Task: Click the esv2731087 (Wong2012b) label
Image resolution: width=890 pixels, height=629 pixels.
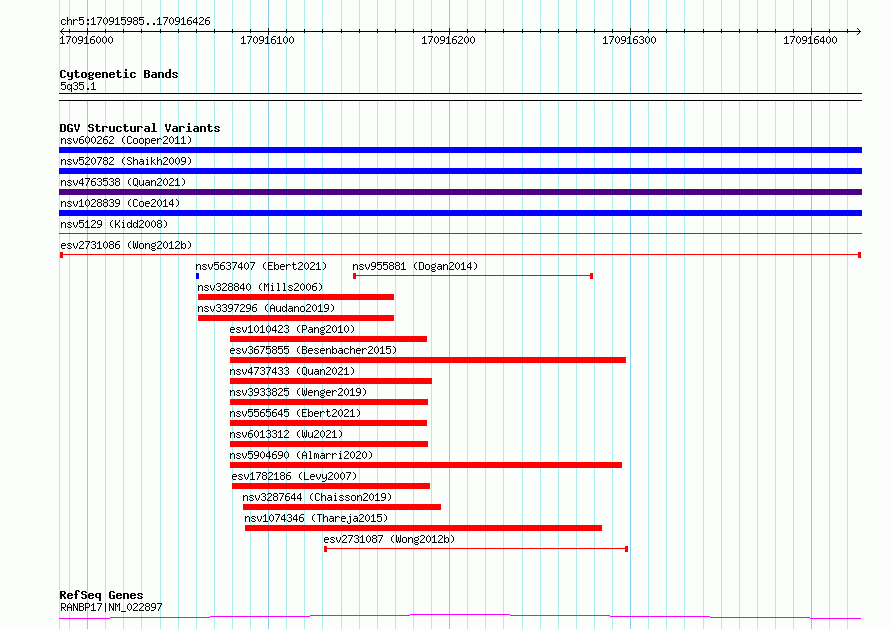Action: tap(389, 539)
